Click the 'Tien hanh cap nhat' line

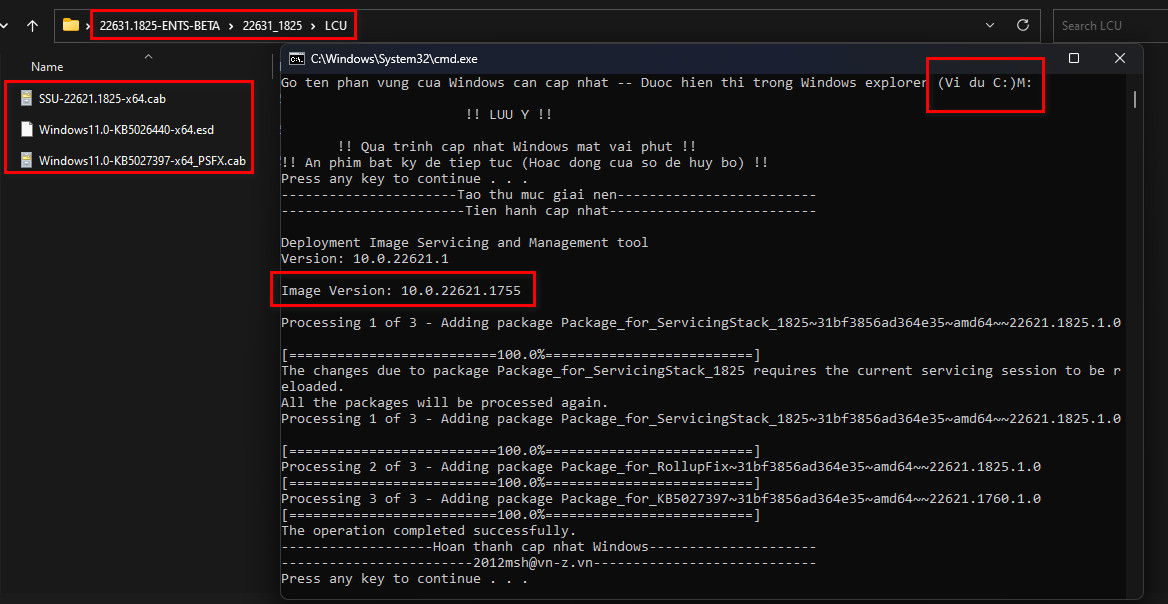(x=549, y=211)
